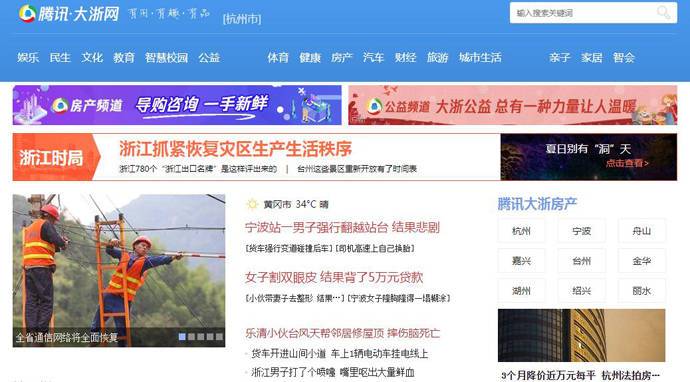Image resolution: width=690 pixels, height=382 pixels.
Task: Go to the 城市生活 section
Action: [x=480, y=58]
